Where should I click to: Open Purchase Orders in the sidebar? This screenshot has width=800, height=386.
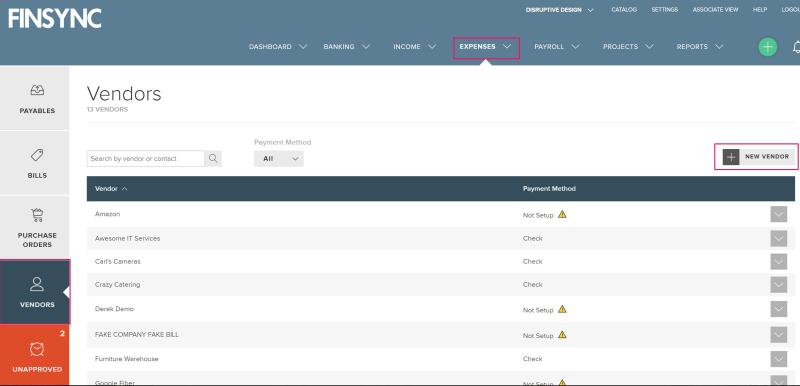35,228
